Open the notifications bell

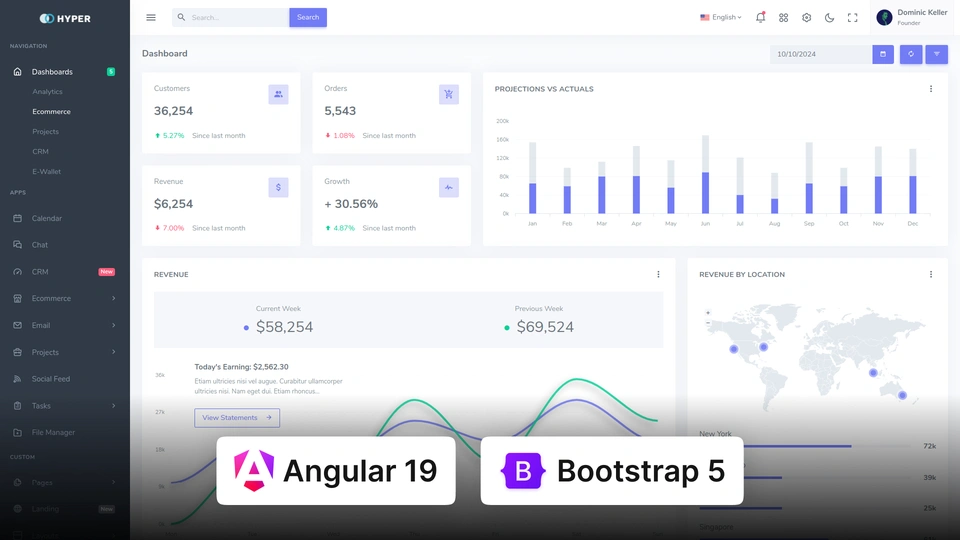pos(760,17)
